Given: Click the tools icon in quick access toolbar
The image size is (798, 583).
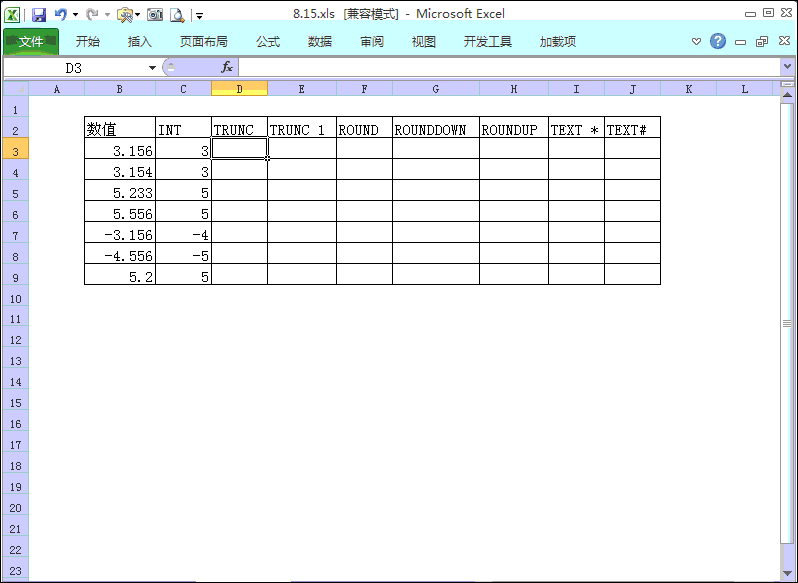Looking at the screenshot, I should [x=125, y=15].
